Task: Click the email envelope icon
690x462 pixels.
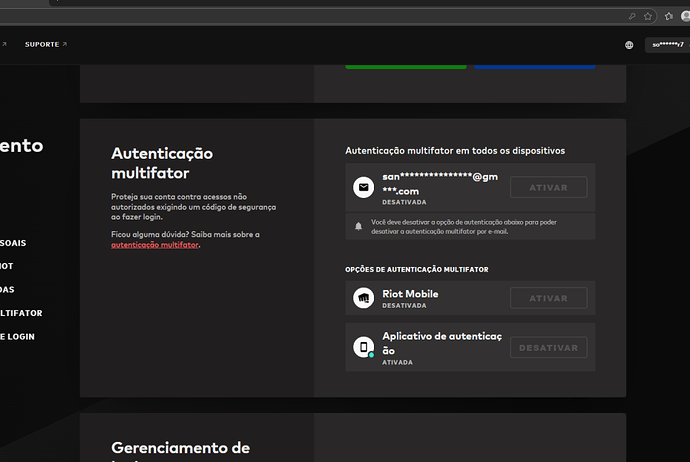Action: [x=363, y=187]
